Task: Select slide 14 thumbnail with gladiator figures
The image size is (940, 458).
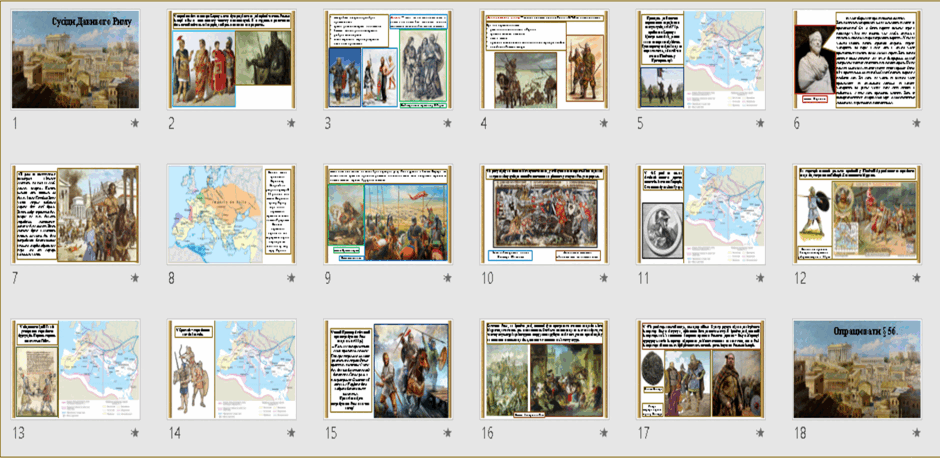Action: click(x=232, y=369)
